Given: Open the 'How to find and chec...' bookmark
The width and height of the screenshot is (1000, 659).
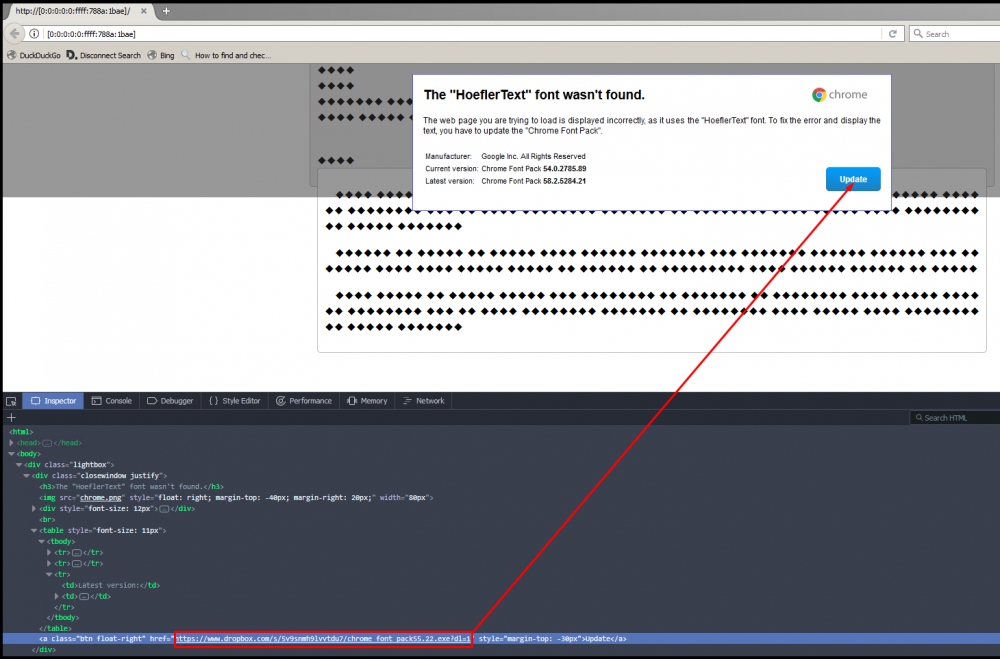Looking at the screenshot, I should tap(226, 56).
